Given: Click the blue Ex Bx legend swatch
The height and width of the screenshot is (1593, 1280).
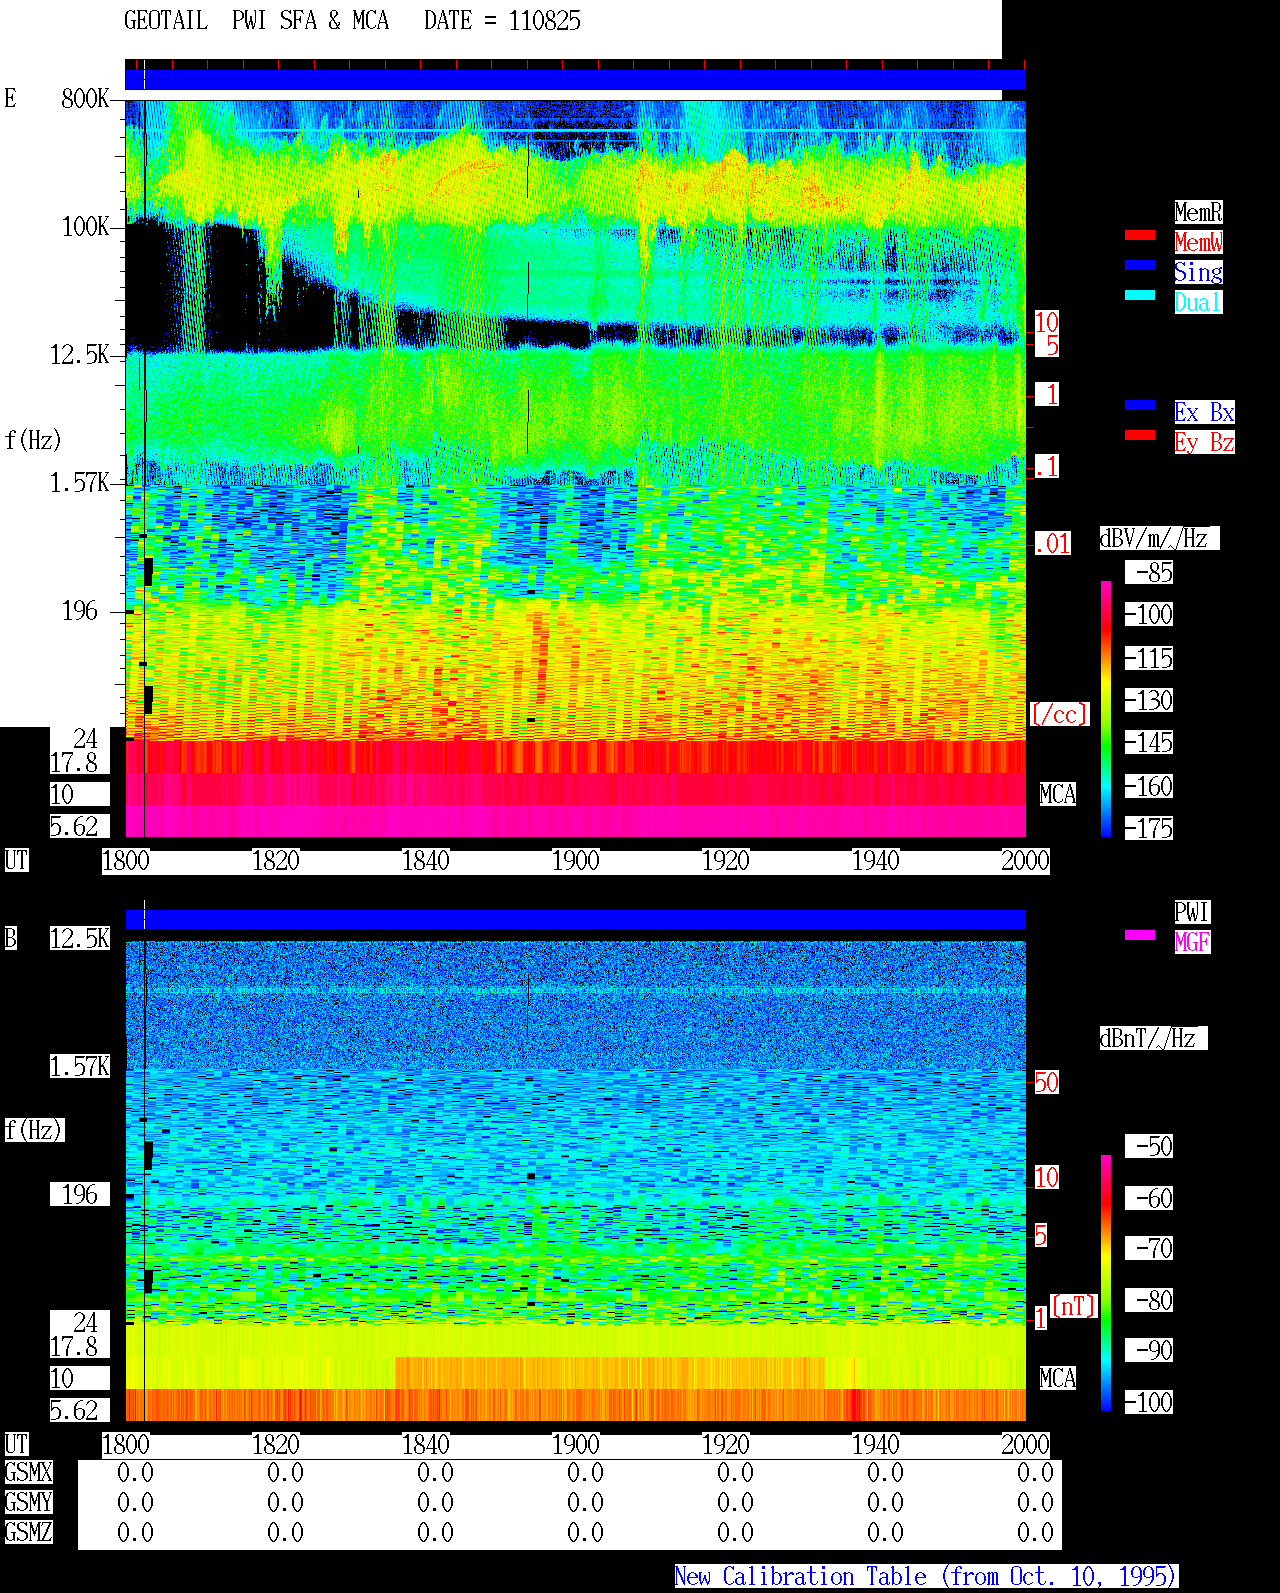Looking at the screenshot, I should [1140, 405].
